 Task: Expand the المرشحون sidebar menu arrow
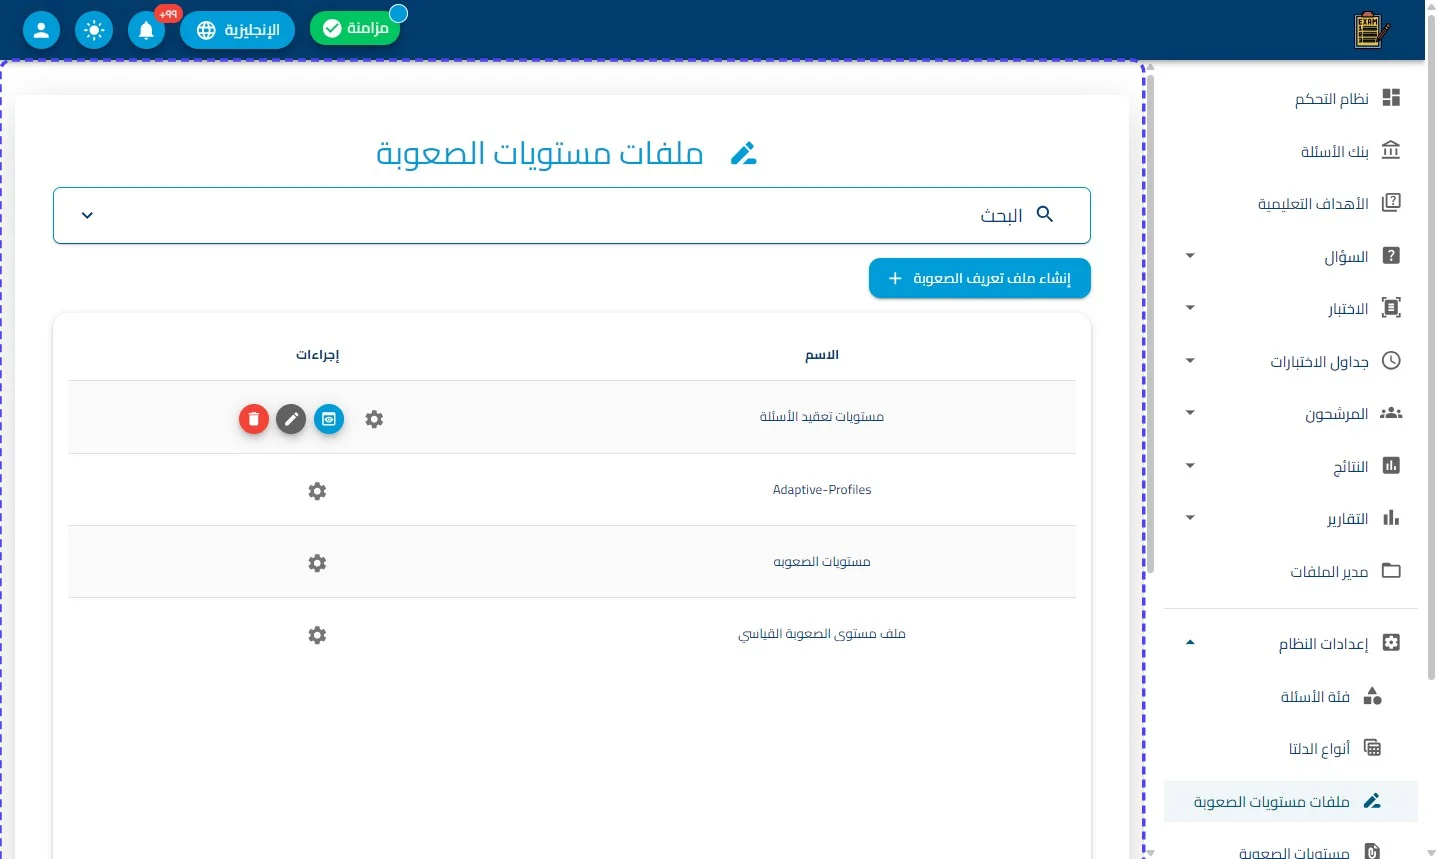[x=1190, y=413]
